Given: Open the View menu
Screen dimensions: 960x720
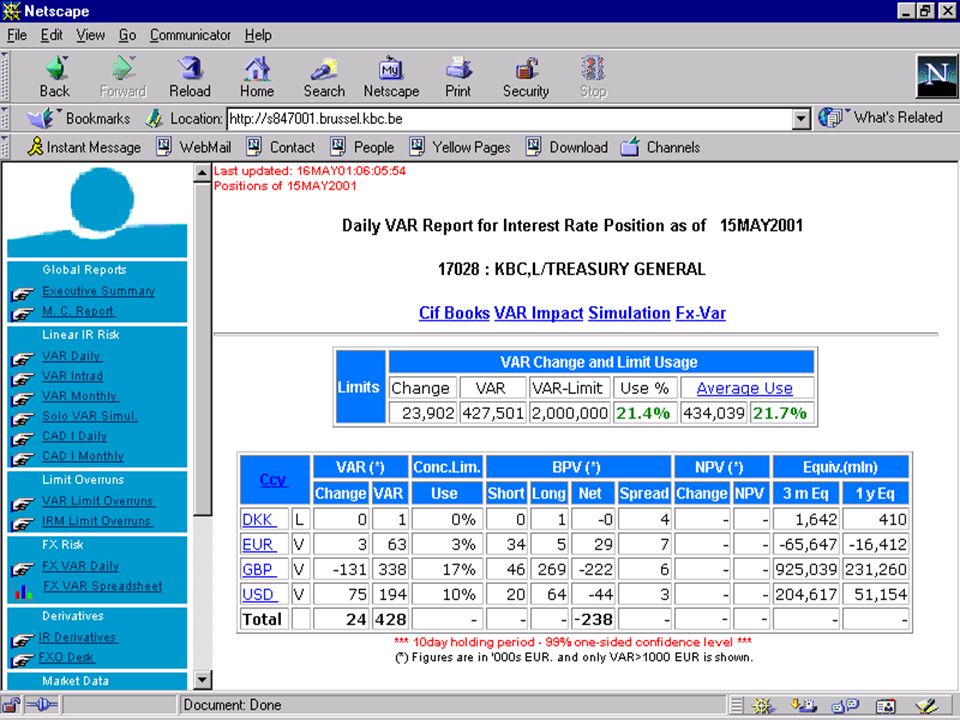Looking at the screenshot, I should point(90,36).
